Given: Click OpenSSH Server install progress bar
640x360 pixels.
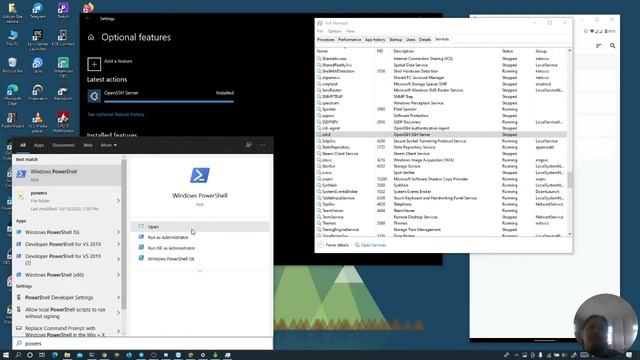Looking at the screenshot, I should pos(169,101).
